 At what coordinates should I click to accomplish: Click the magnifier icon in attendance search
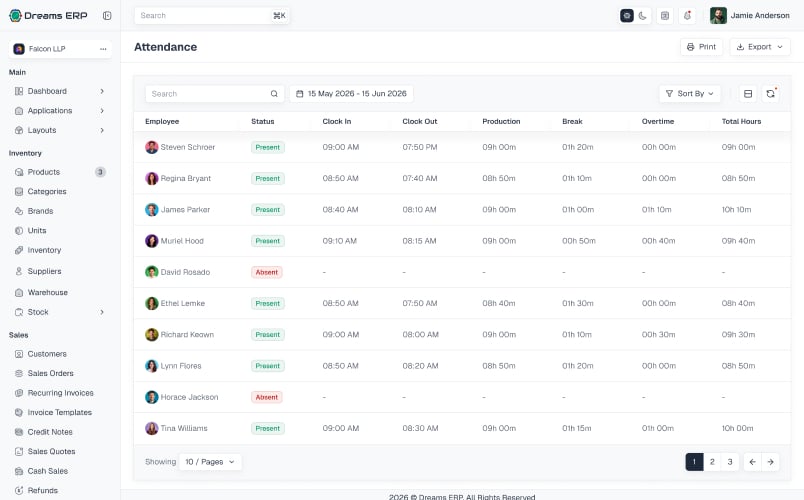pos(274,94)
